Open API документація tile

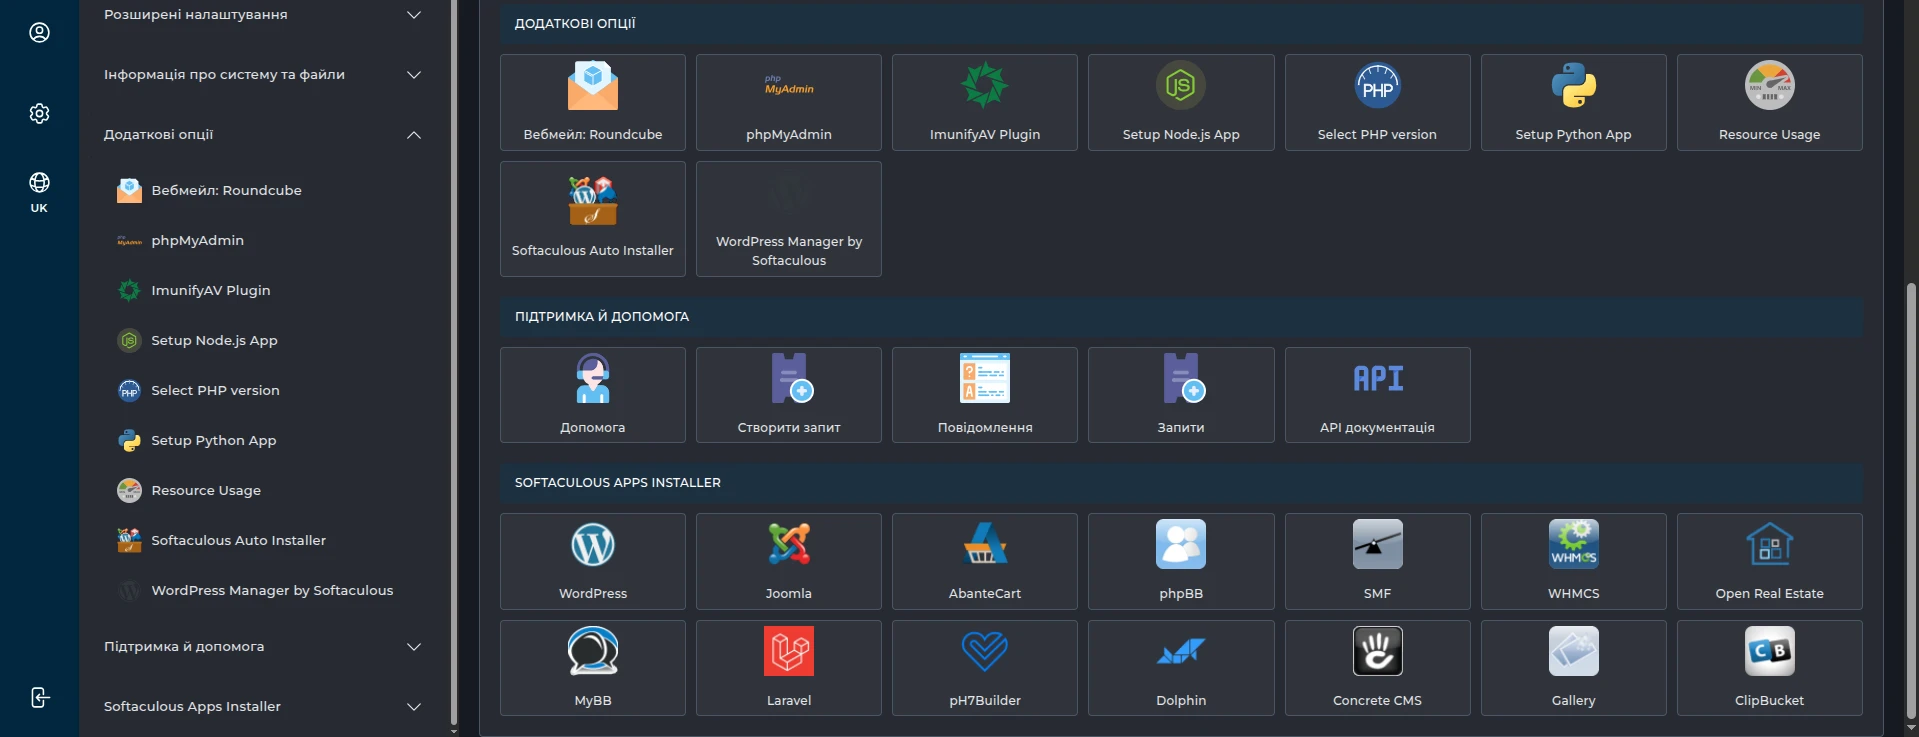tap(1377, 395)
